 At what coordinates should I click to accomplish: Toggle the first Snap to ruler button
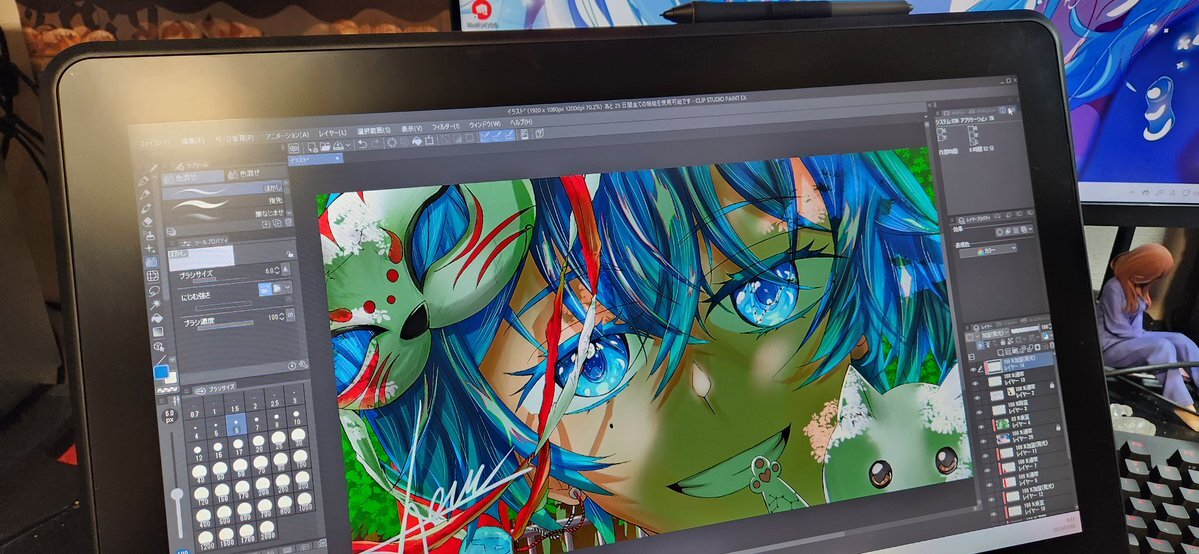coord(485,135)
